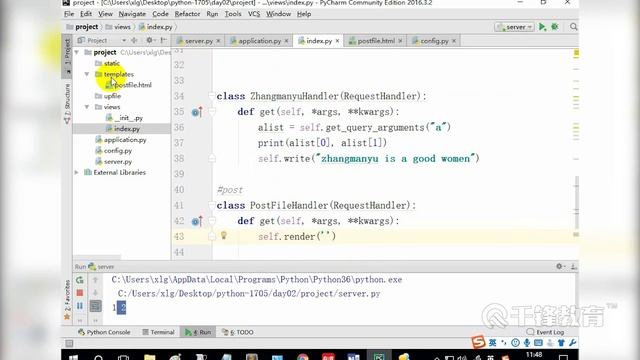Collapse the project root folder
This screenshot has height=360, width=640.
[77, 53]
